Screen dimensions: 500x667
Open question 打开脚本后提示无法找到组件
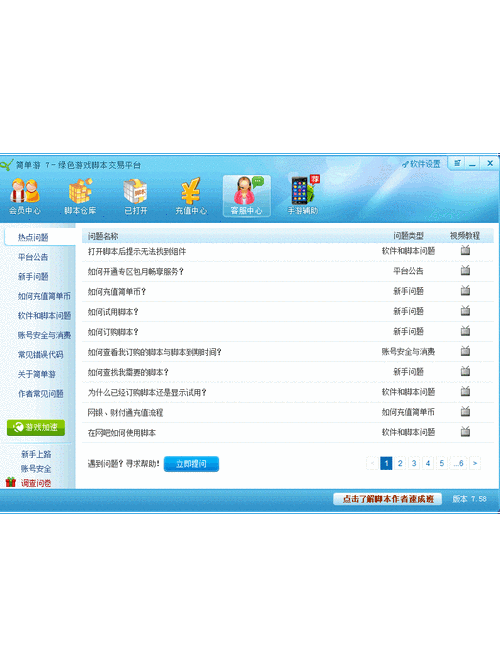click(x=137, y=251)
